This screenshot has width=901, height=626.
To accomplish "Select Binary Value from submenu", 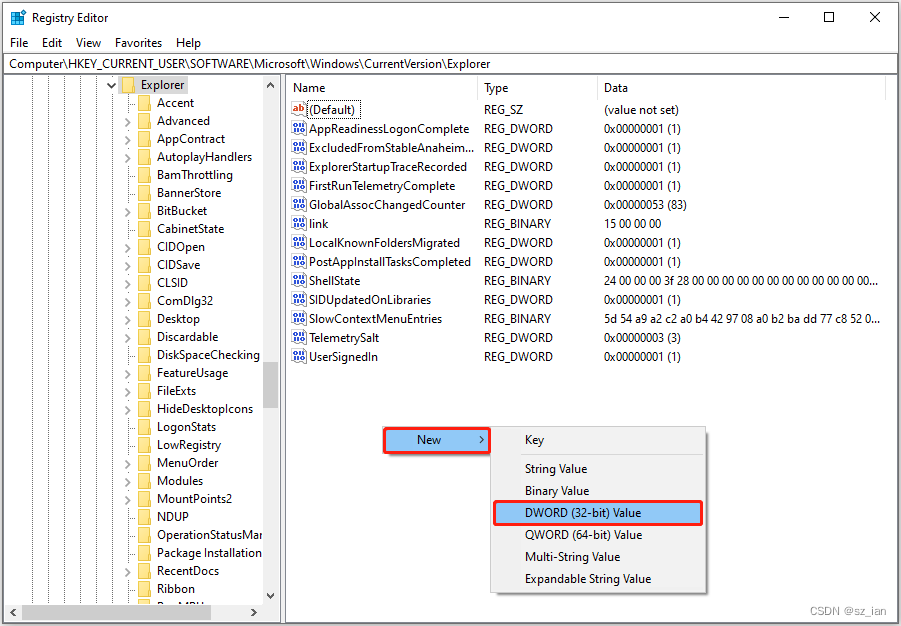I will click(x=598, y=491).
